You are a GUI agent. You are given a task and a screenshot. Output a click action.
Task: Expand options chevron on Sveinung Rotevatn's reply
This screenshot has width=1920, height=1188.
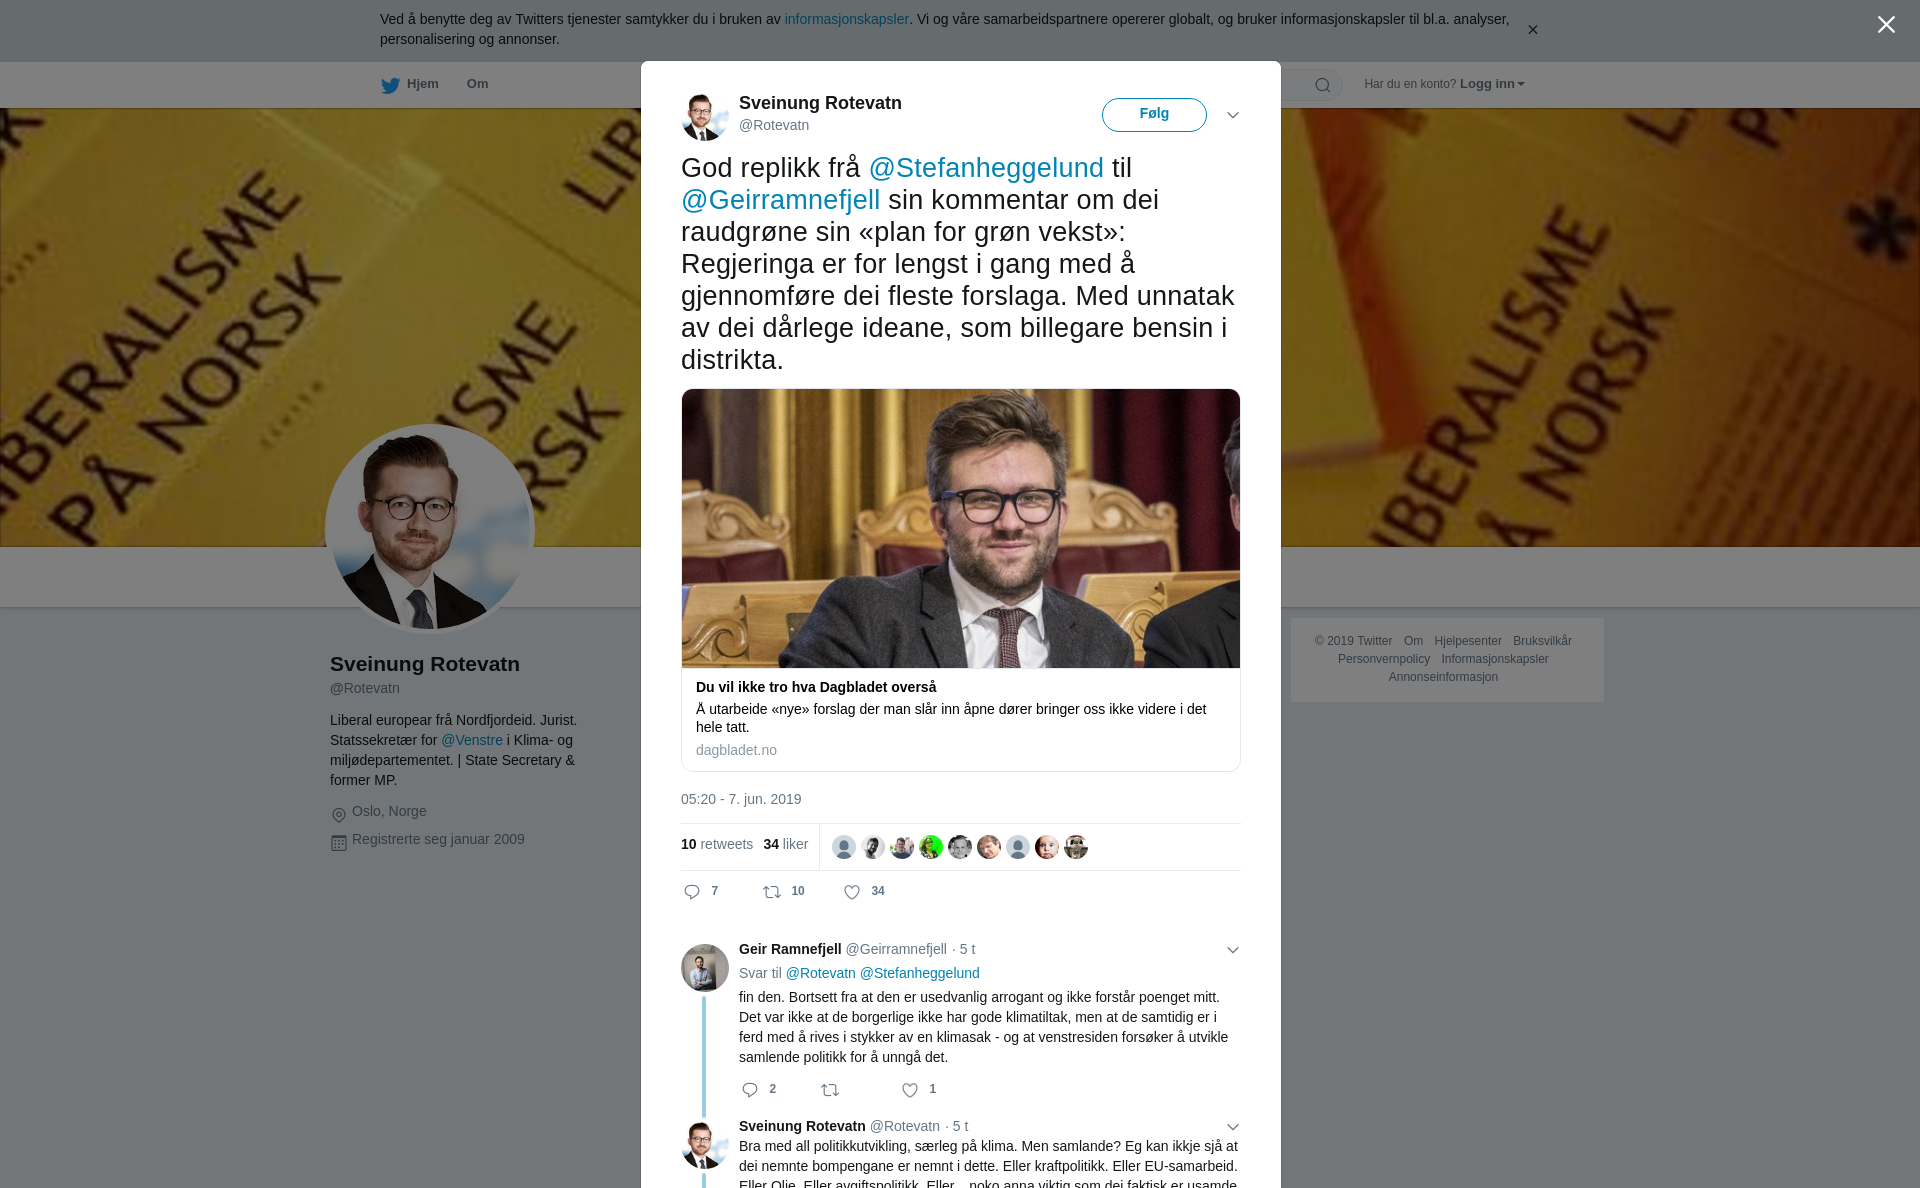point(1233,1127)
